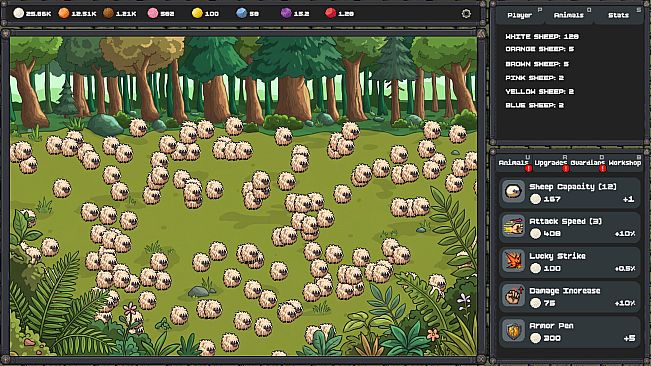Click the blue wool currency icon

[241, 13]
